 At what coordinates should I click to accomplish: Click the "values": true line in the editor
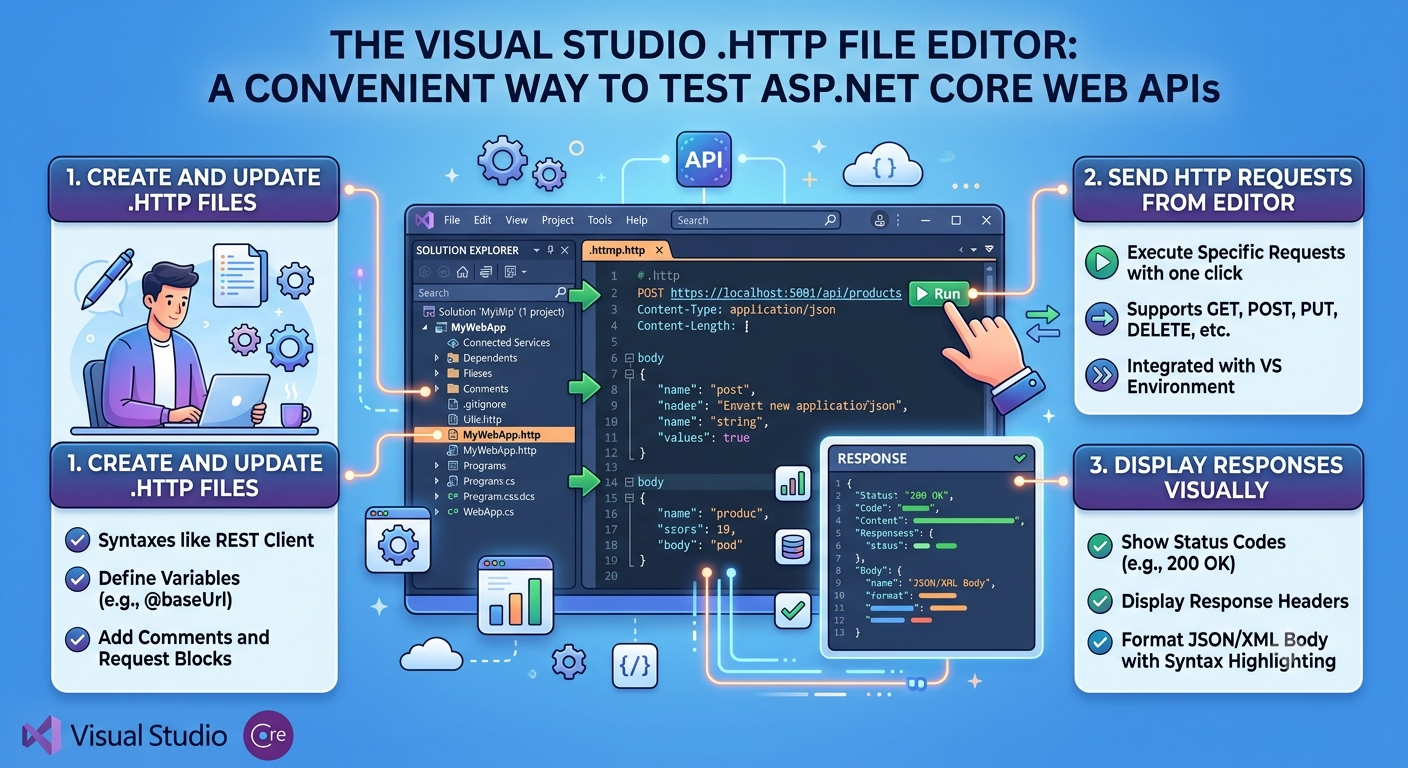(704, 437)
